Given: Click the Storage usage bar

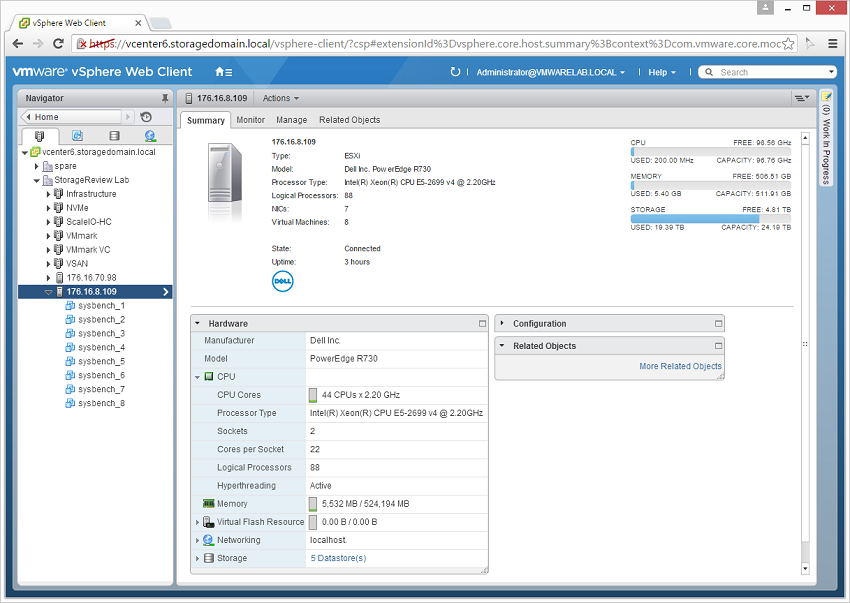Looking at the screenshot, I should tap(710, 219).
